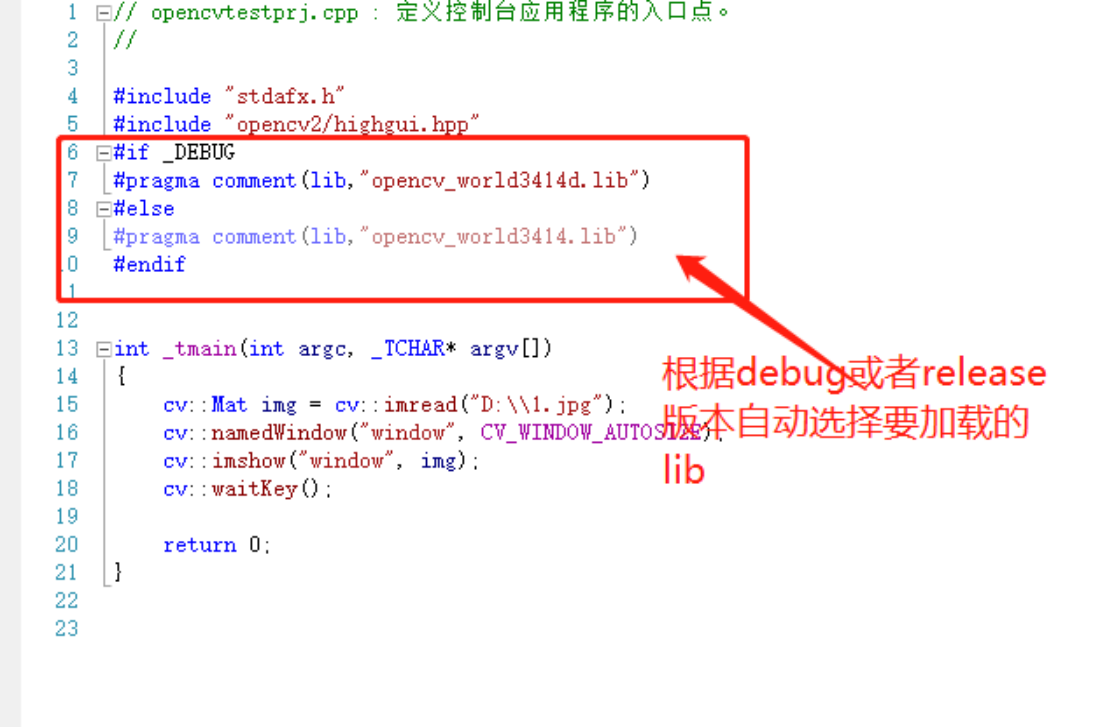Collapse the #else region toggle

[104, 209]
